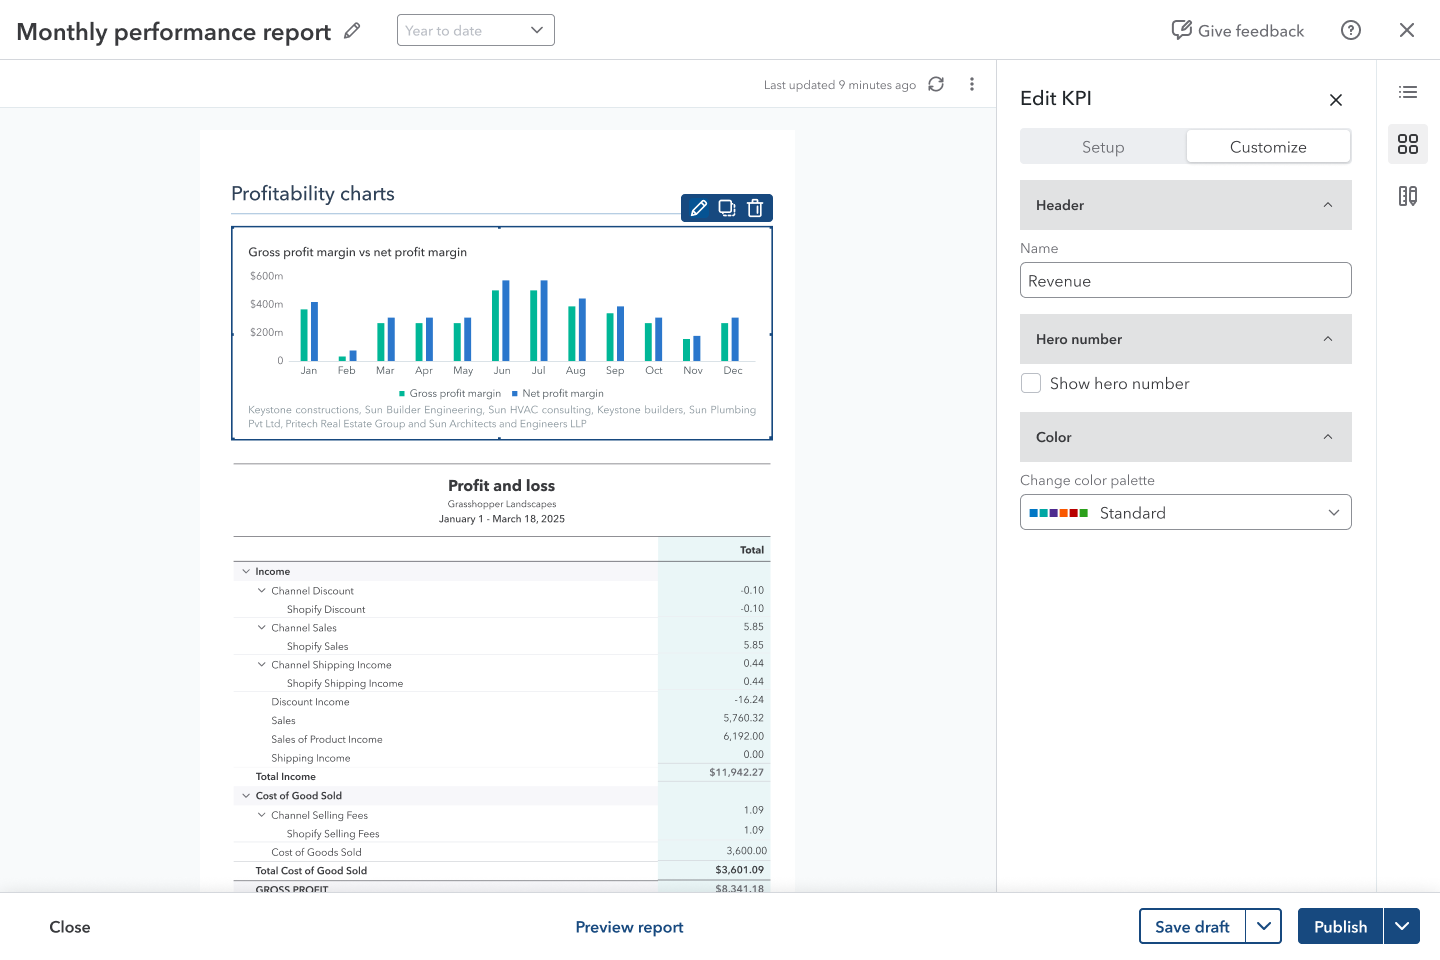The height and width of the screenshot is (960, 1440).
Task: Collapse the Channel Selling Fees row
Action: 262,814
